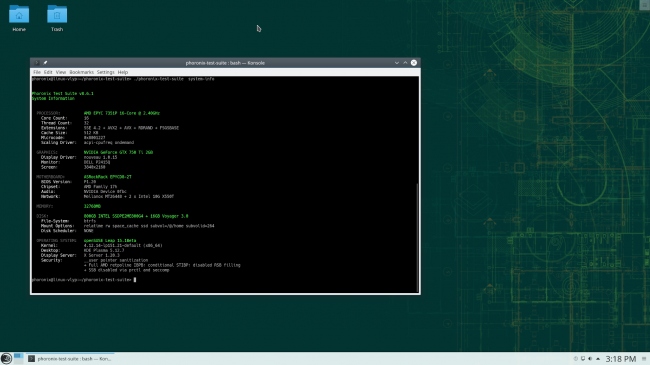Open the Settings menu in Konsole

(105, 72)
